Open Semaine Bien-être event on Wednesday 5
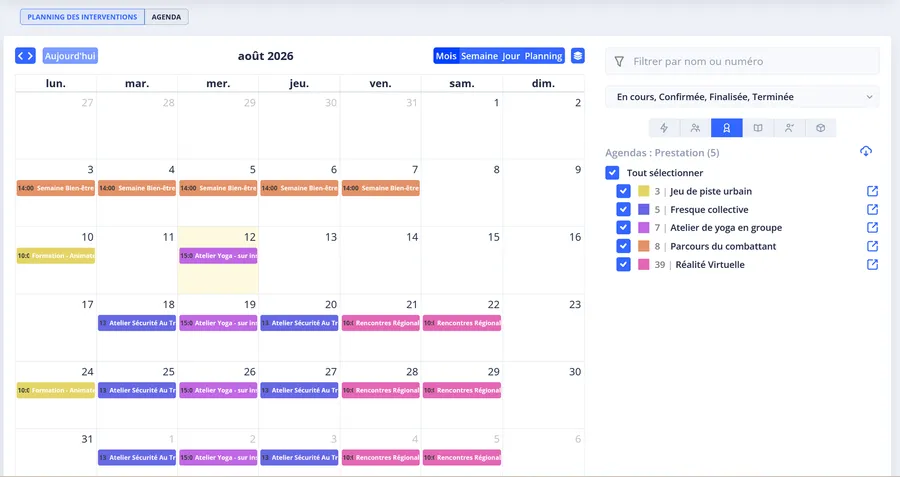 (218, 188)
